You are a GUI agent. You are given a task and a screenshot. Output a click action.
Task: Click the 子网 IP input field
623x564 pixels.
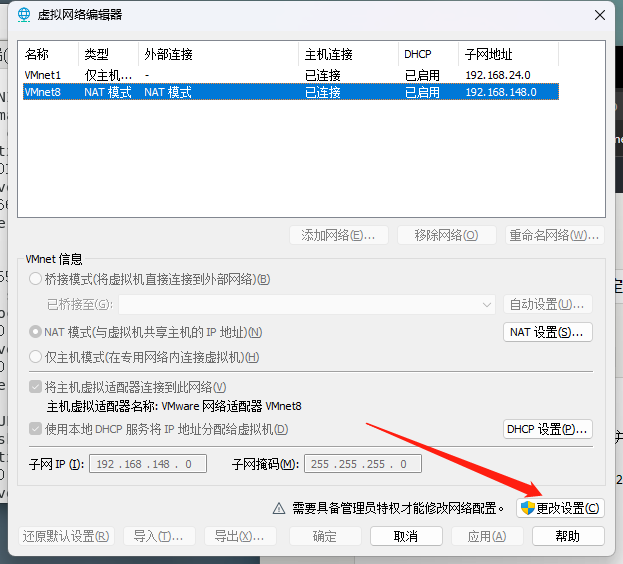[x=148, y=464]
